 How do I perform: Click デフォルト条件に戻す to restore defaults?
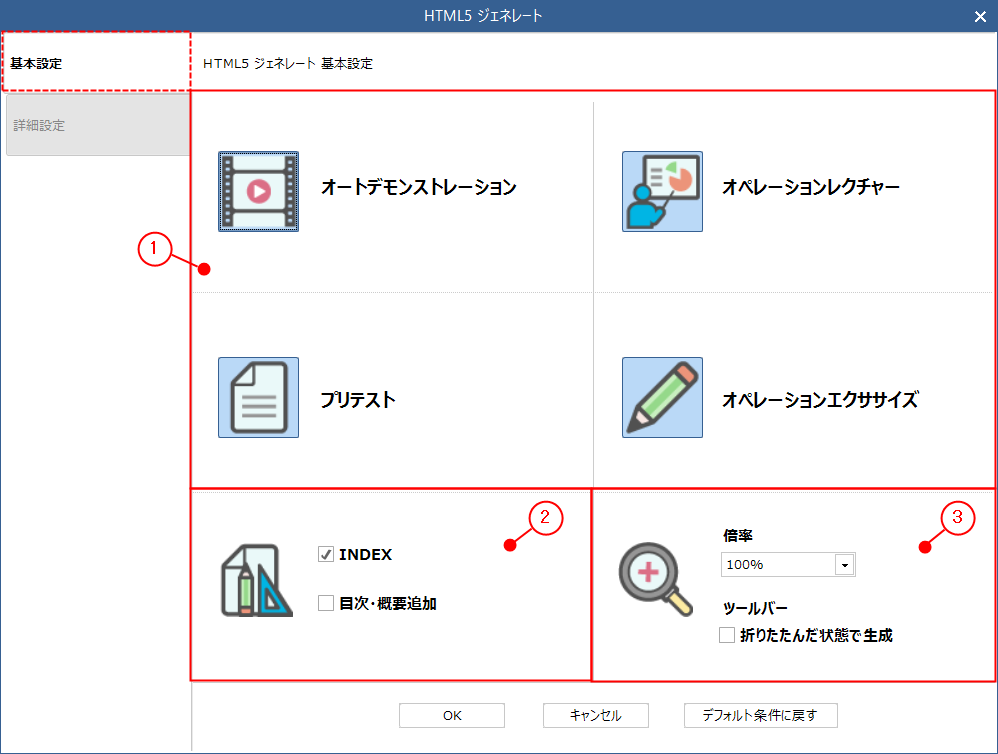click(760, 715)
